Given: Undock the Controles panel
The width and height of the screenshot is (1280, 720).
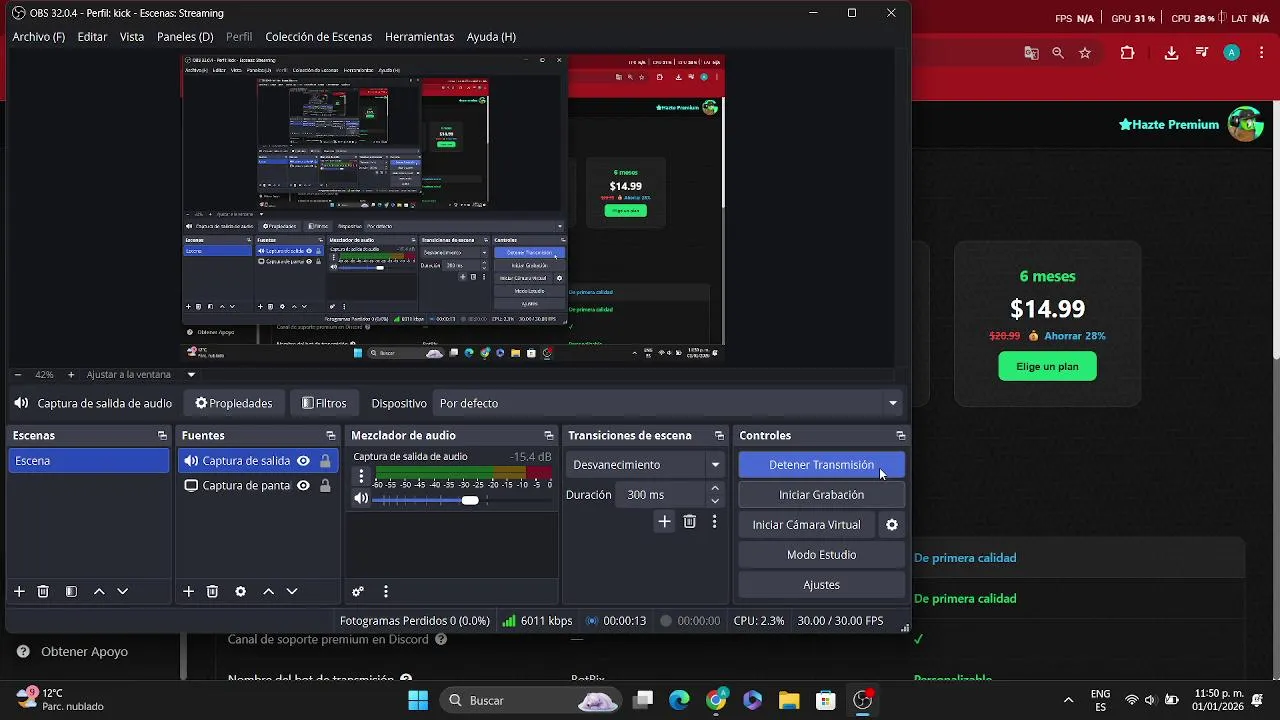Looking at the screenshot, I should point(900,436).
